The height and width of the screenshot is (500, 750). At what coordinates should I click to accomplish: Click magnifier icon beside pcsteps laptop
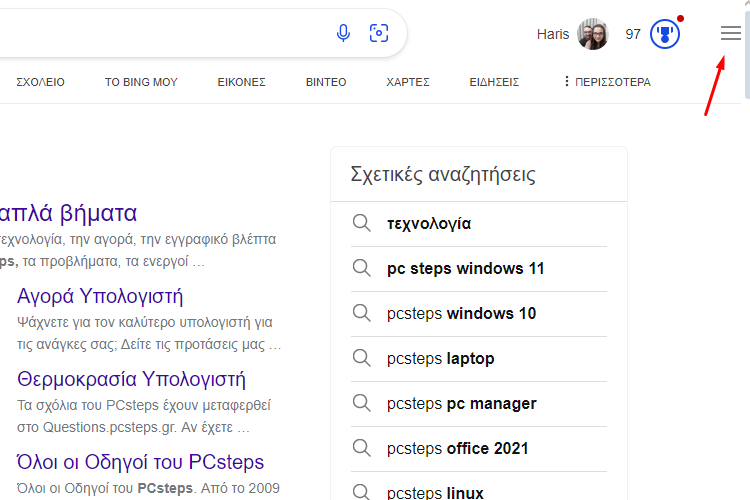362,358
